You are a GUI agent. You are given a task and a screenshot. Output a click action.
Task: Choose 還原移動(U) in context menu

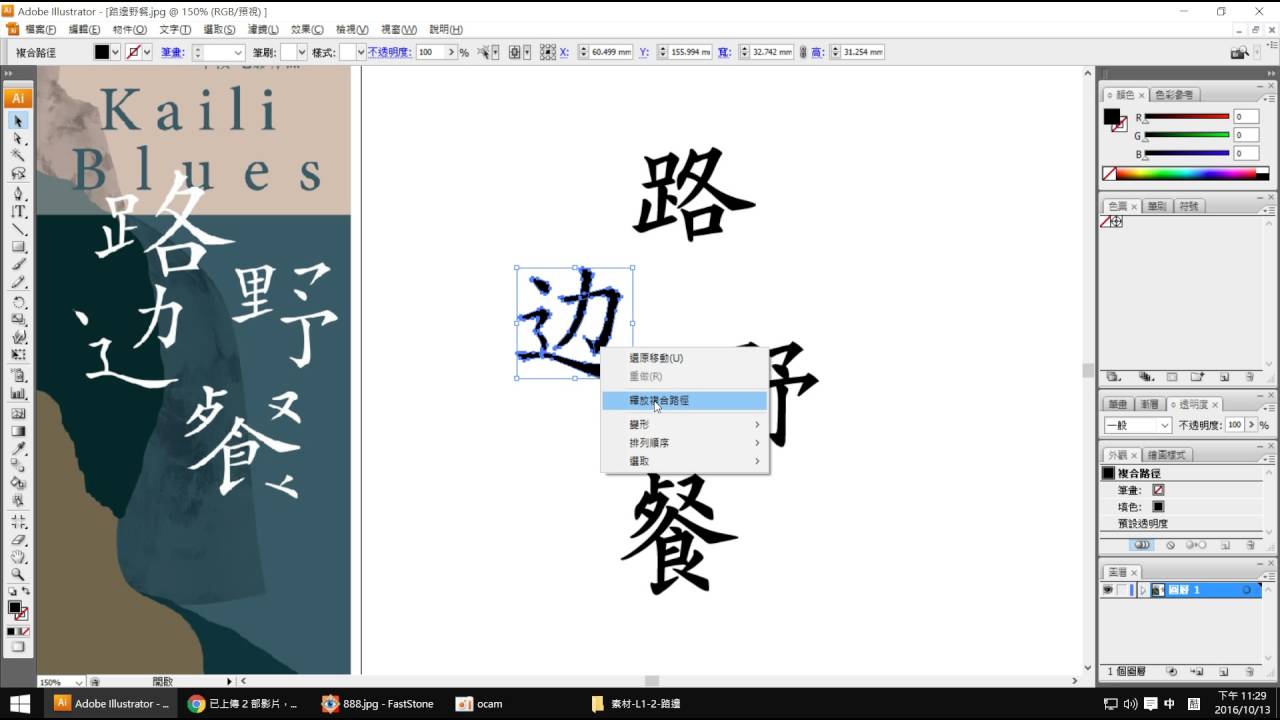coord(684,358)
